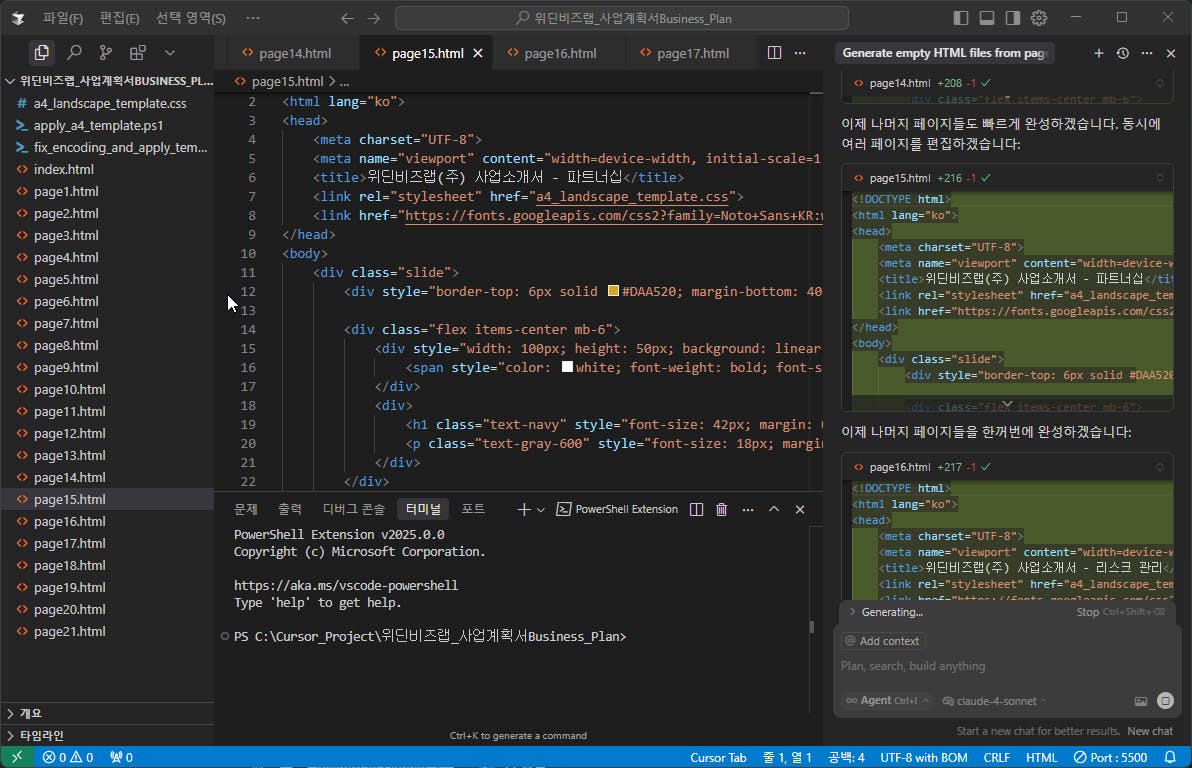Click the Cursor Tab status item
This screenshot has height=768, width=1192.
(x=718, y=757)
